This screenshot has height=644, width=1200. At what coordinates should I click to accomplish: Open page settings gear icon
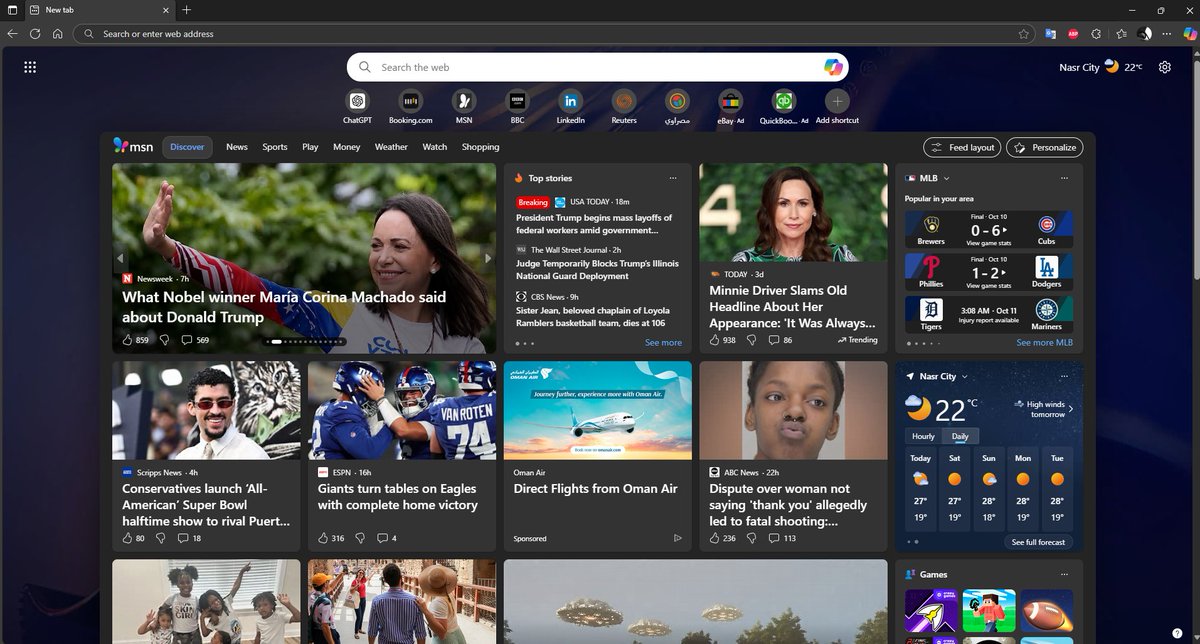coord(1165,67)
